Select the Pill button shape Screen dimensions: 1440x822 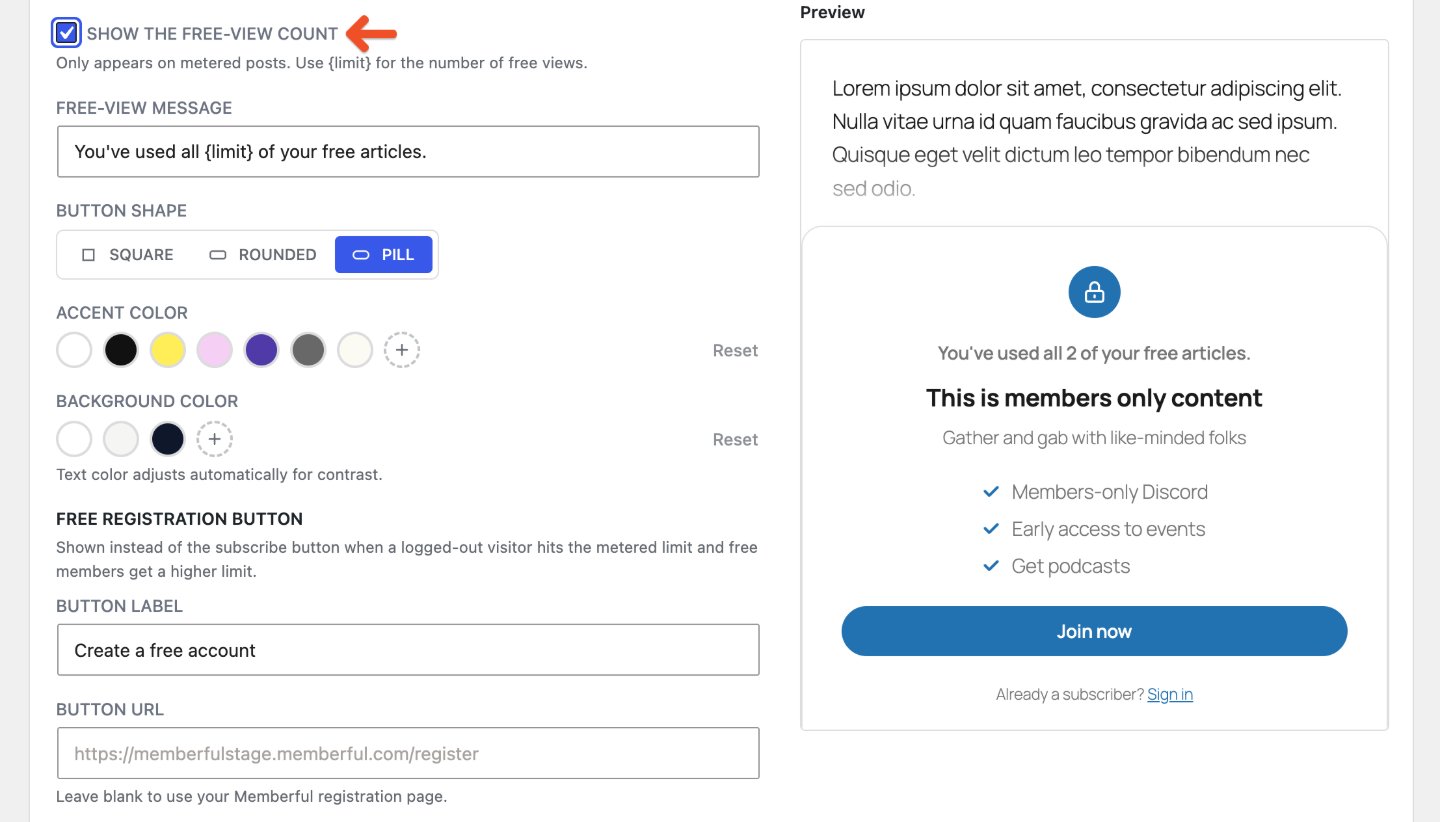(x=384, y=255)
